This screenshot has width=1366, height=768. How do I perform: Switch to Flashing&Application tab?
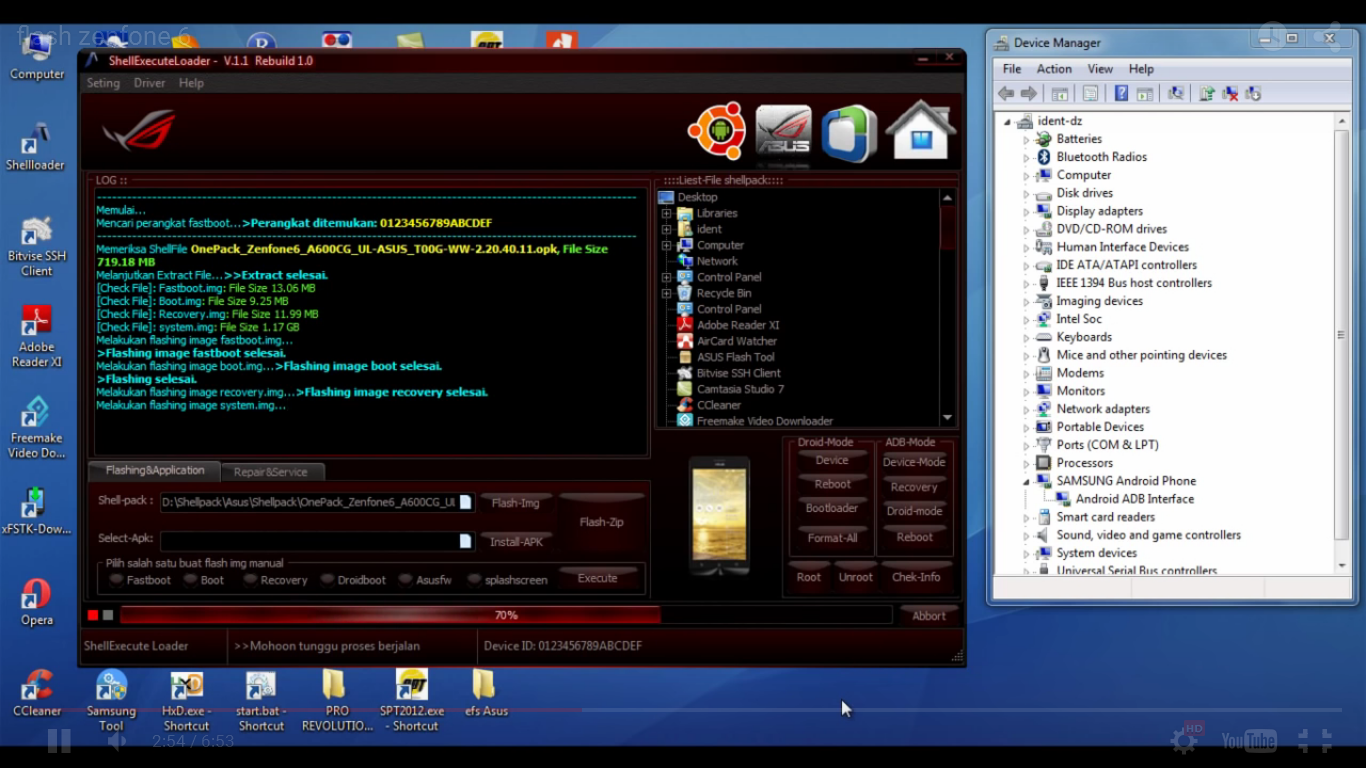click(155, 470)
